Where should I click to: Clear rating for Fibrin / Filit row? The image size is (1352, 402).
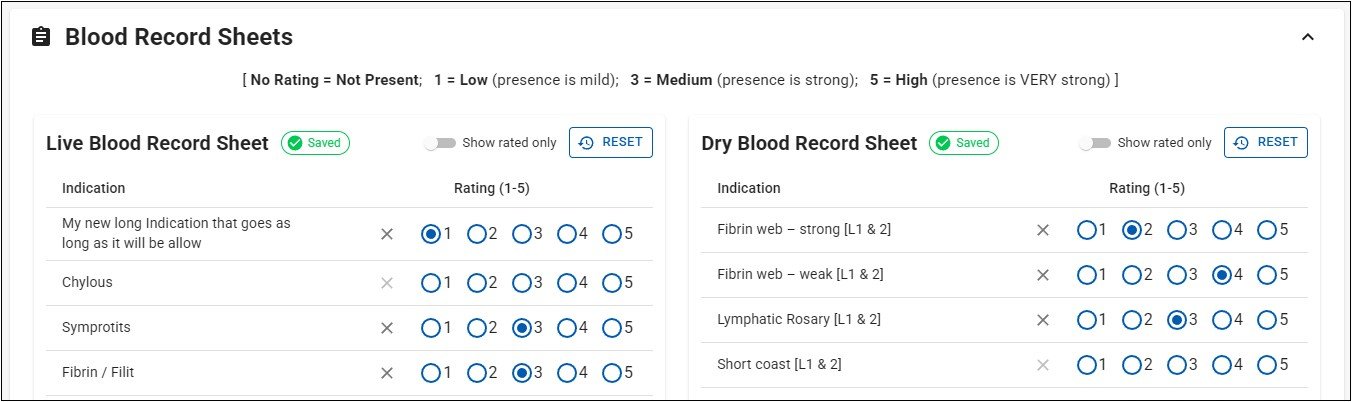pyautogui.click(x=387, y=373)
